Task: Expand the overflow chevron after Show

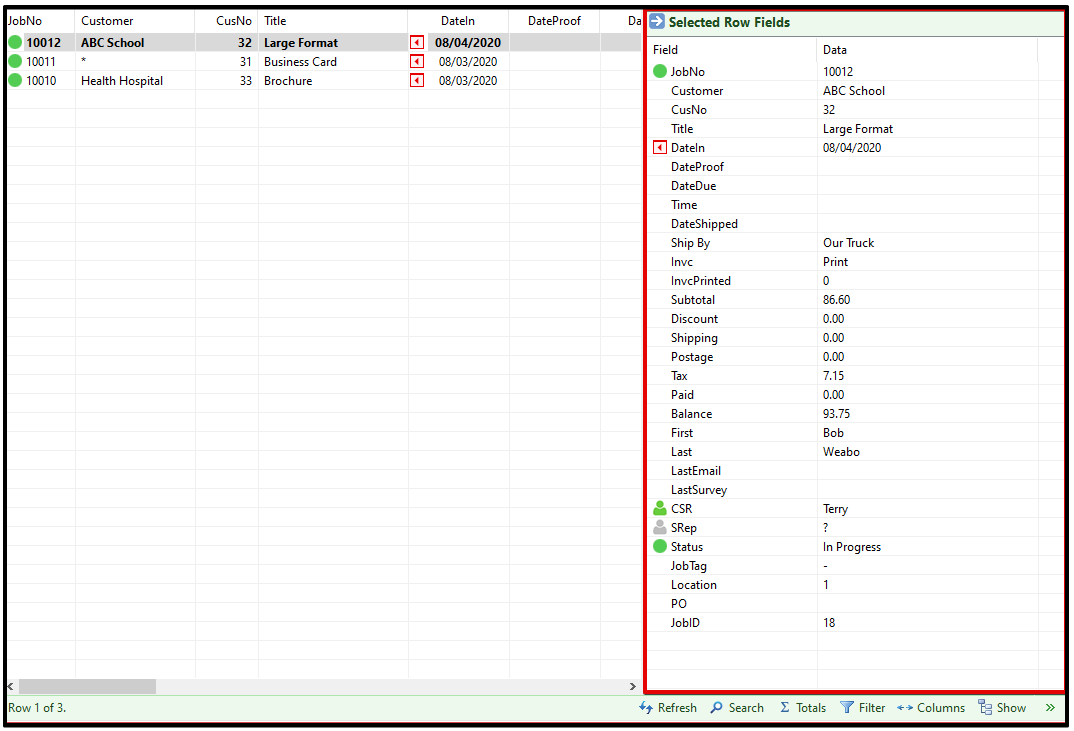Action: pyautogui.click(x=1050, y=708)
